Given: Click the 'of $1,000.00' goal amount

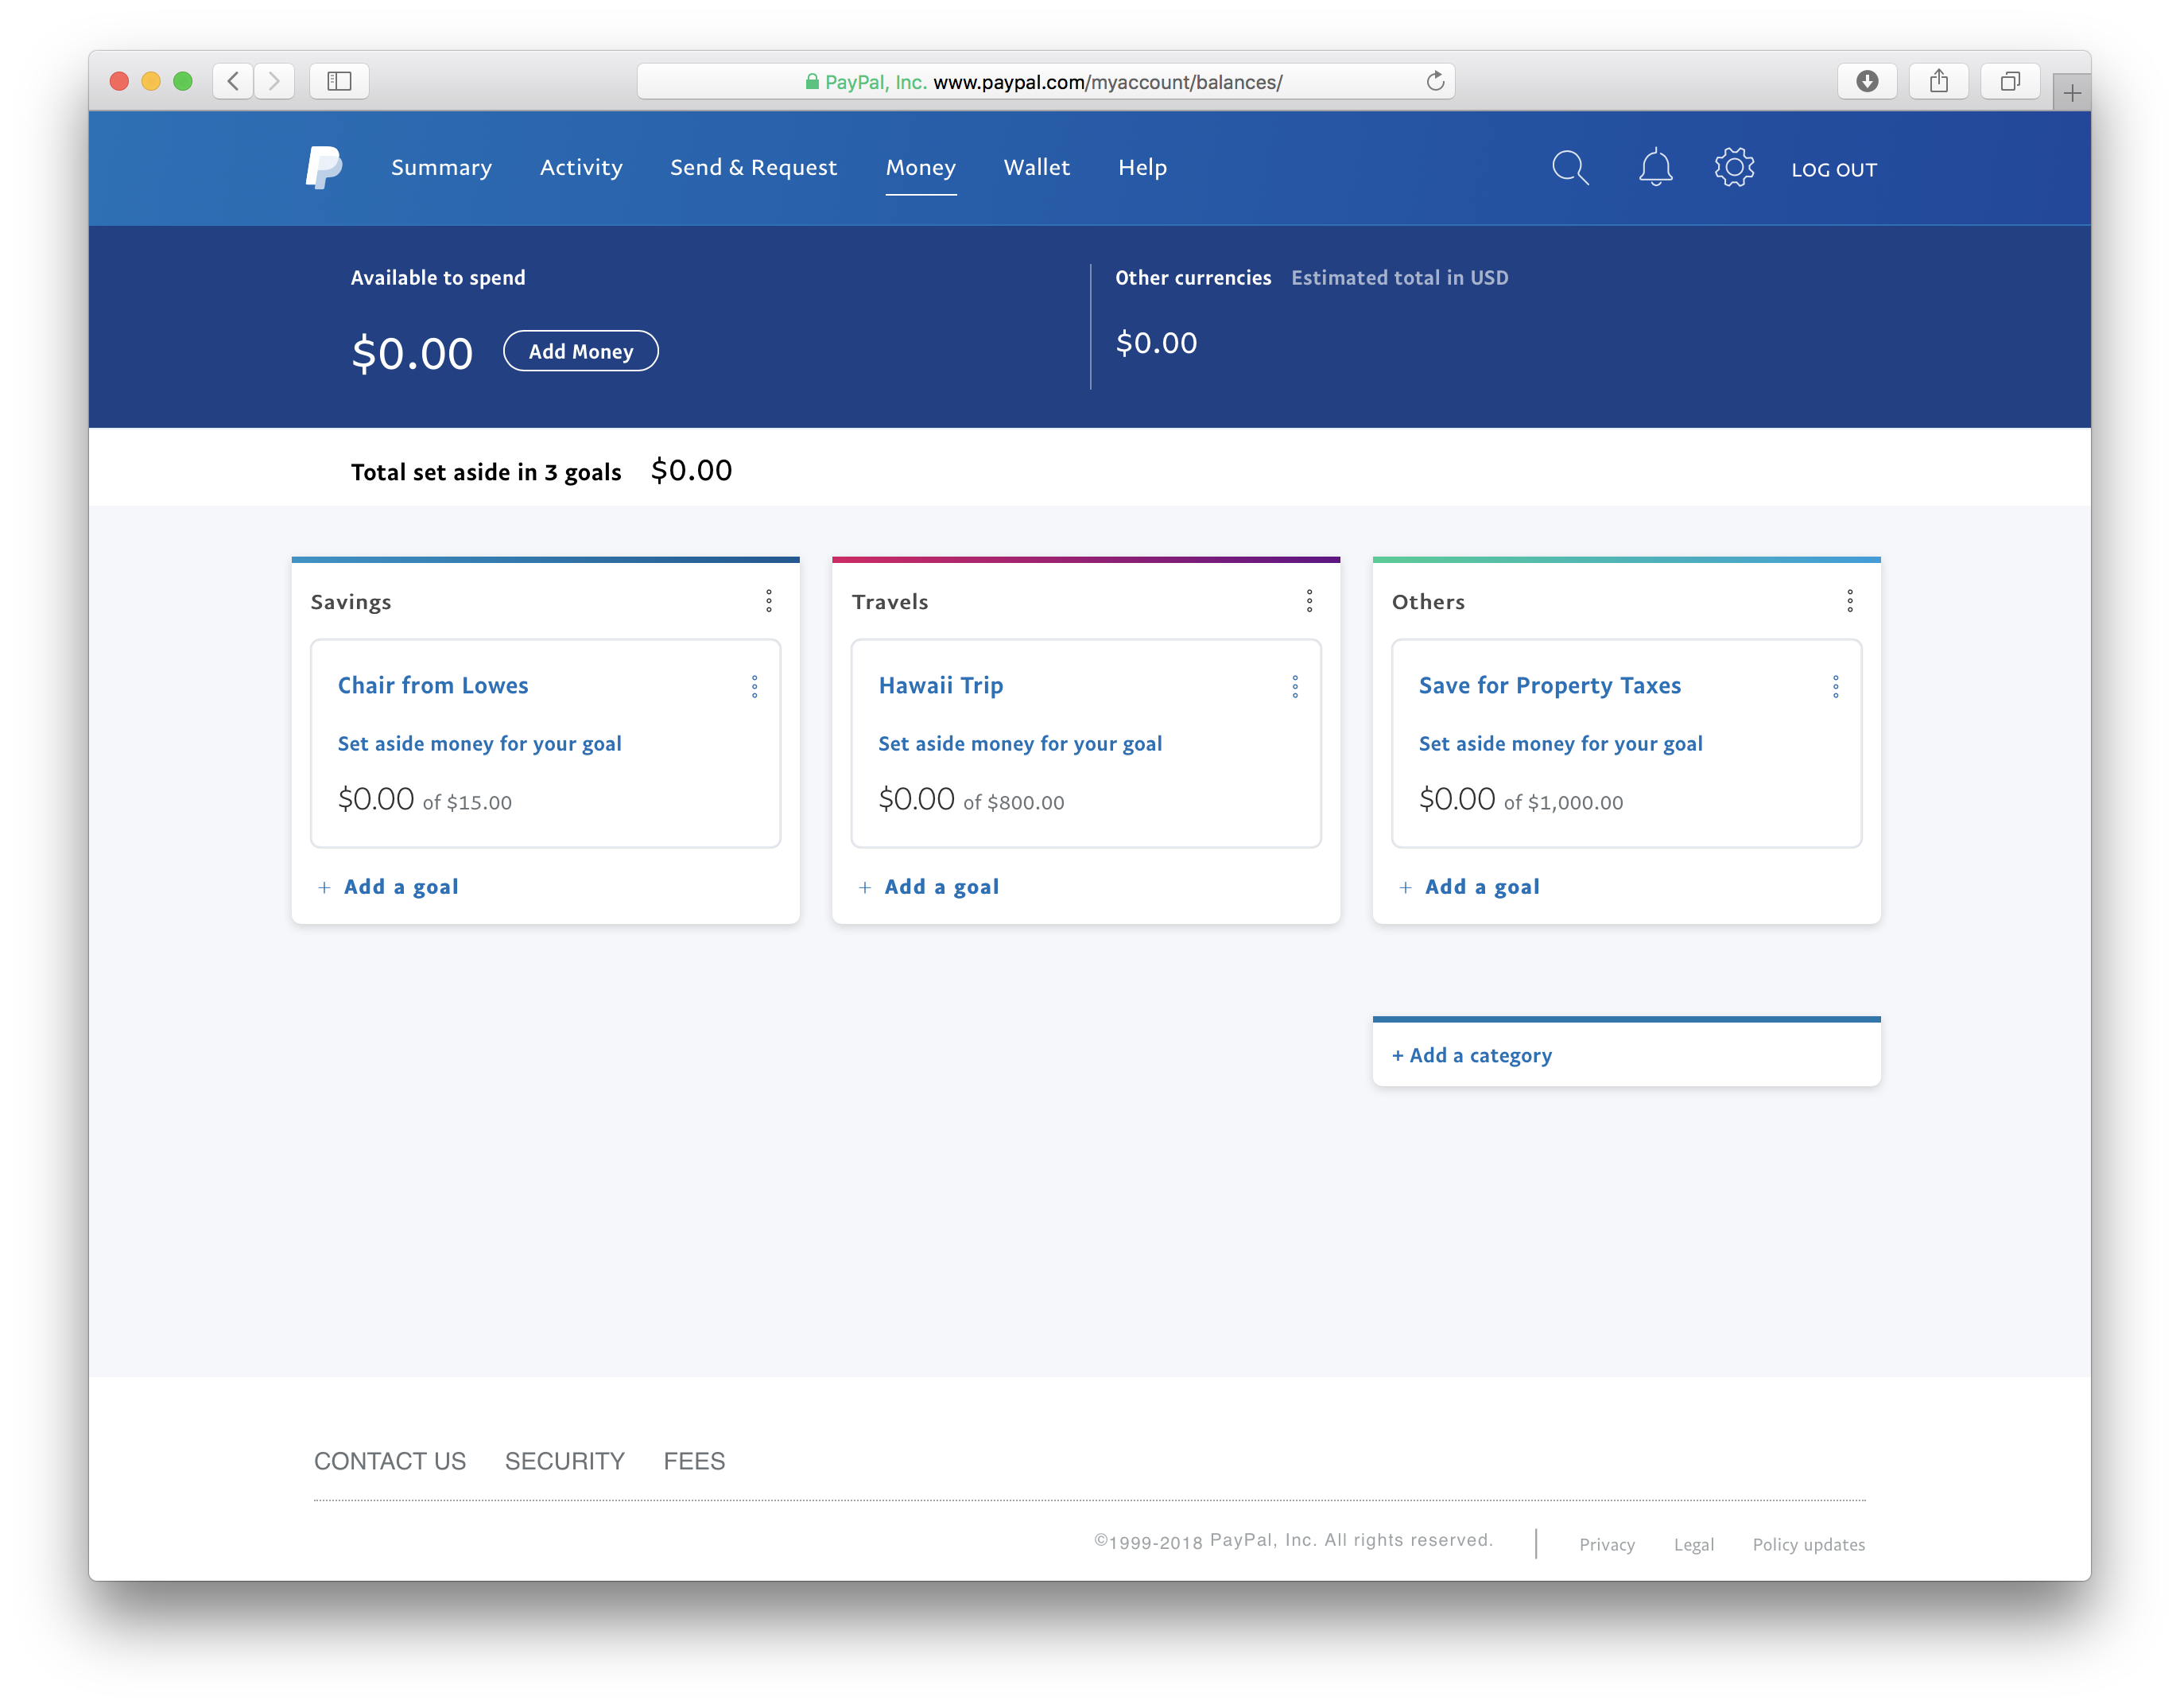Looking at the screenshot, I should coord(1563,803).
